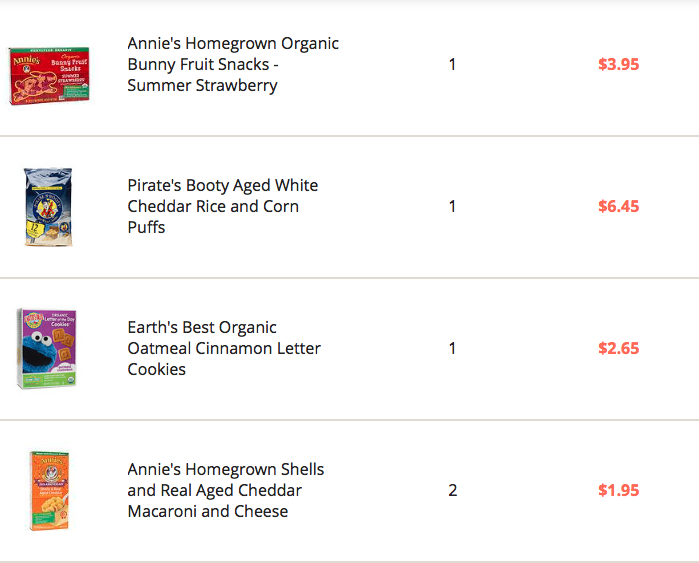Open Pirate's Booty bag product image
Image resolution: width=699 pixels, height=563 pixels.
pos(48,206)
